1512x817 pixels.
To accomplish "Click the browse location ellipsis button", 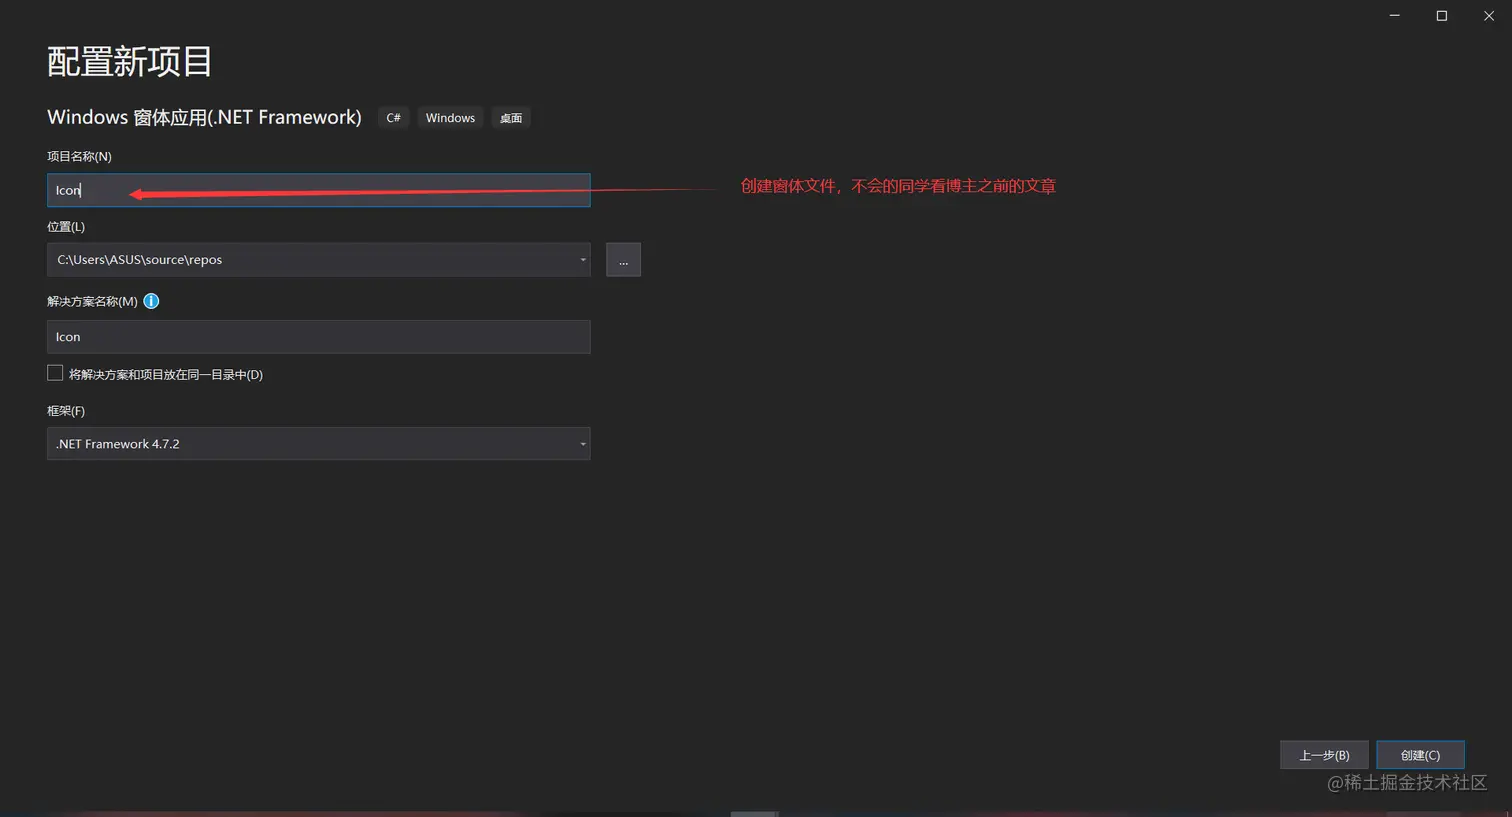I will pyautogui.click(x=623, y=260).
